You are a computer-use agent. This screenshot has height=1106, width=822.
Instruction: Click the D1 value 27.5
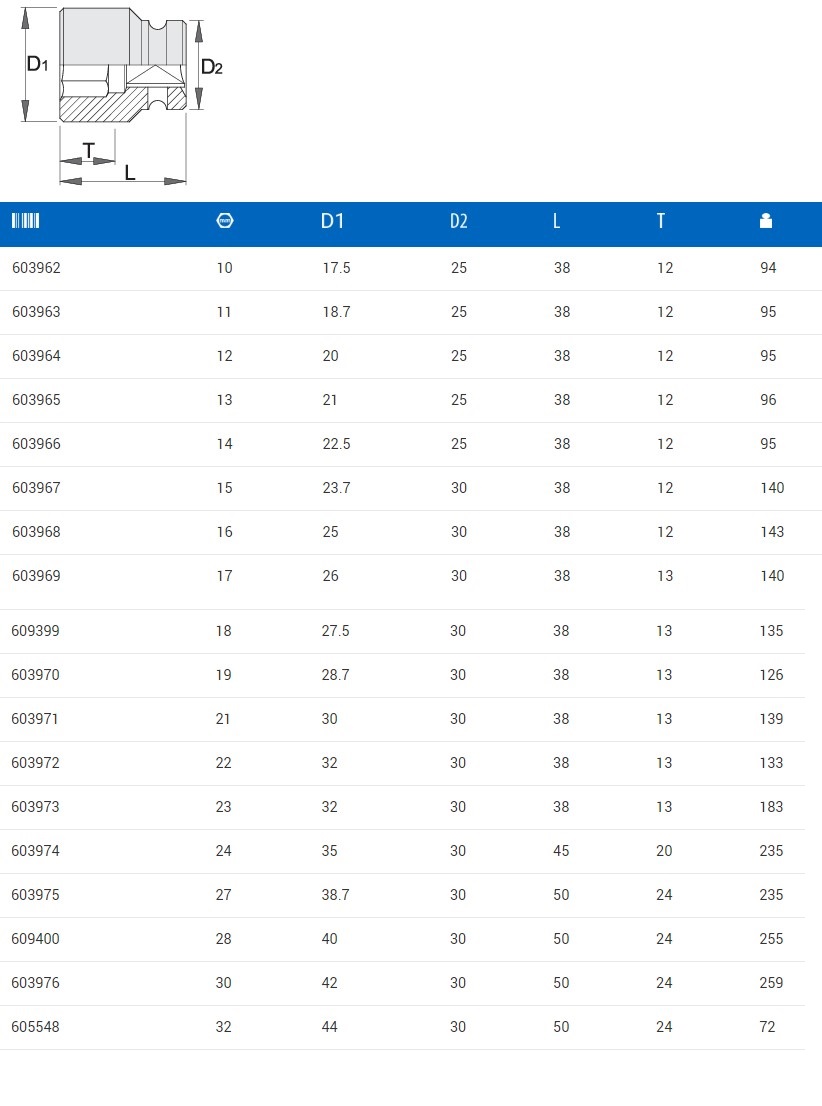tap(336, 631)
